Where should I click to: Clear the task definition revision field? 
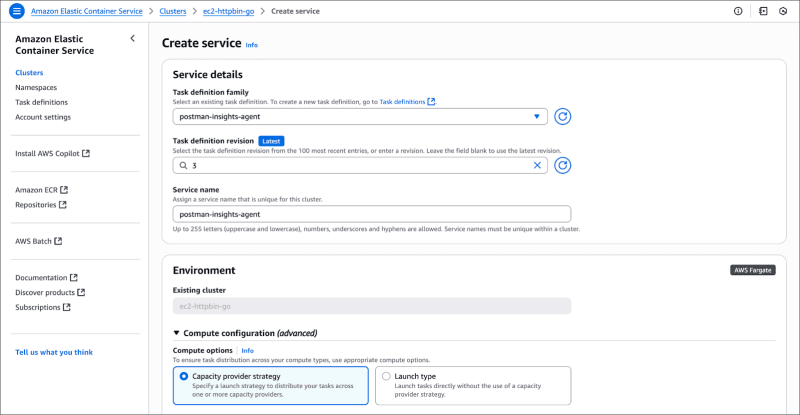pyautogui.click(x=537, y=165)
